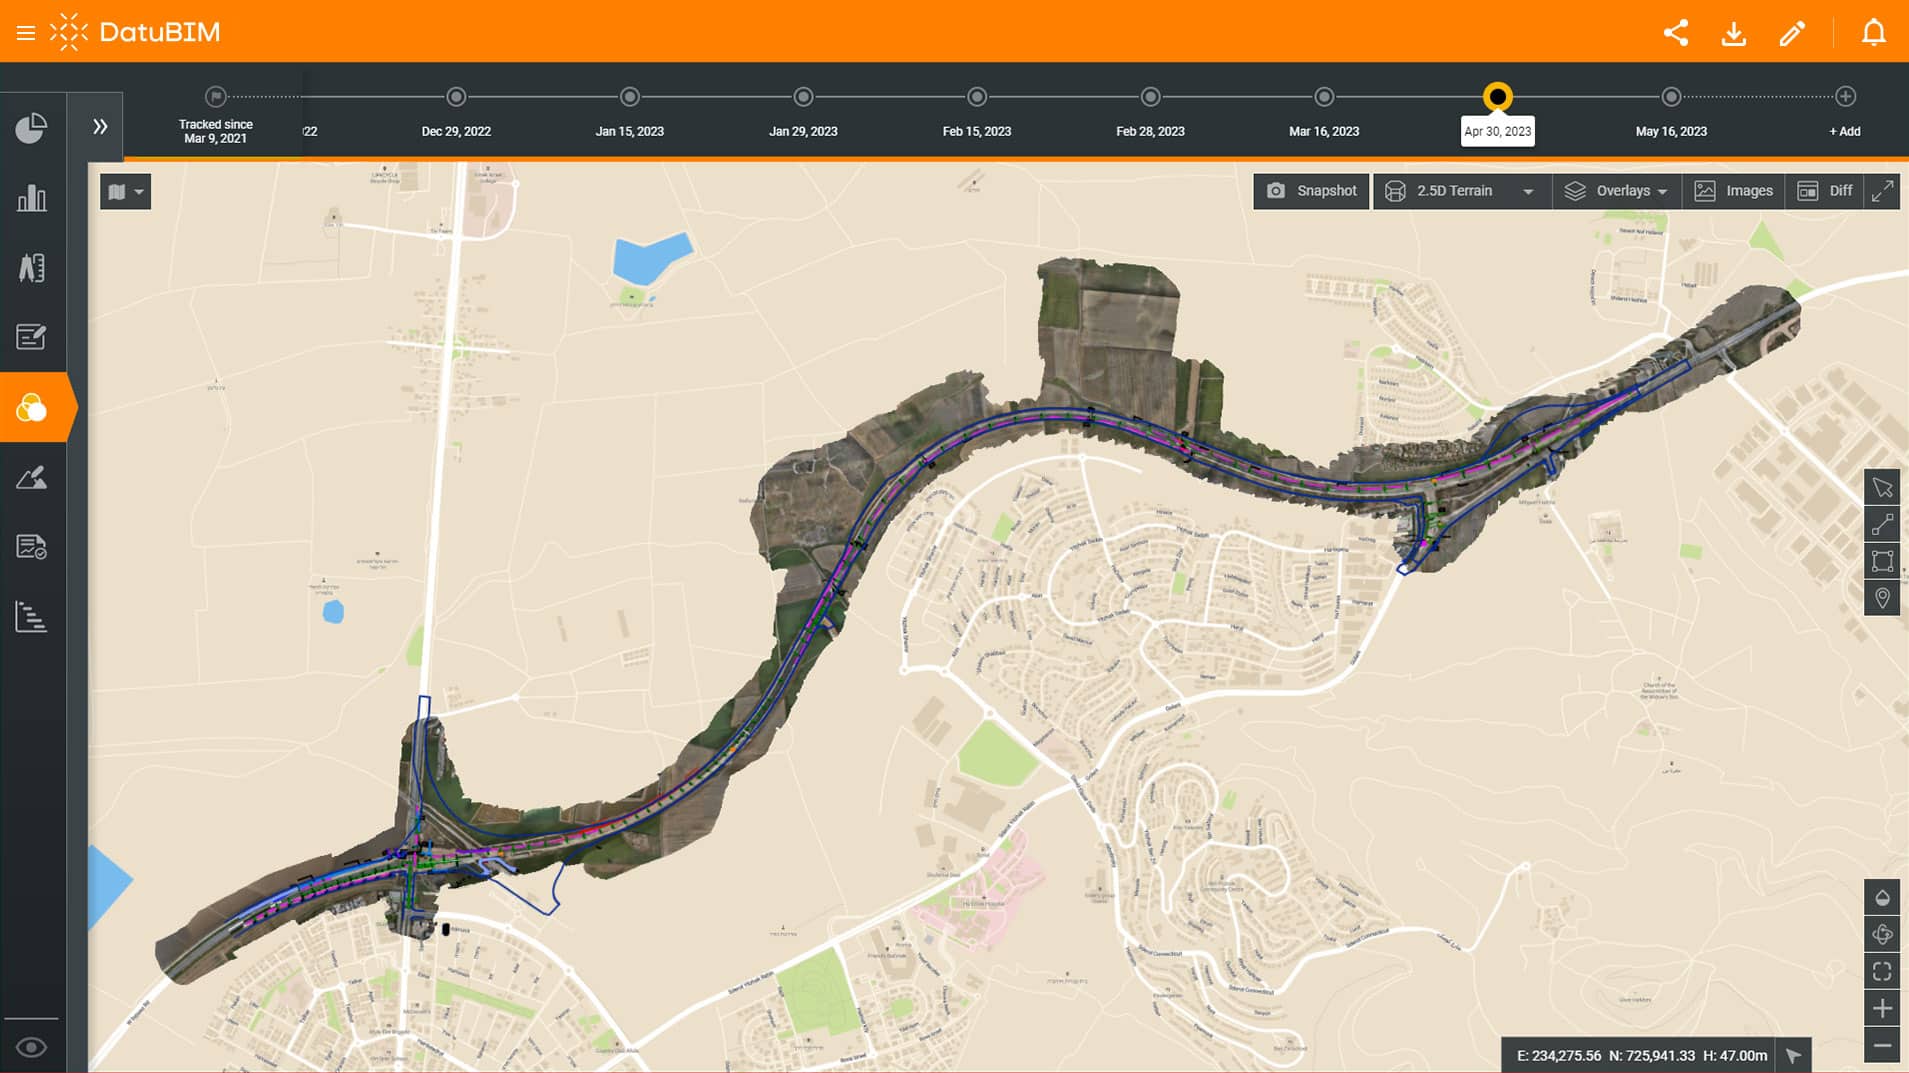Open the hamburger navigation menu
The image size is (1909, 1073).
[25, 31]
